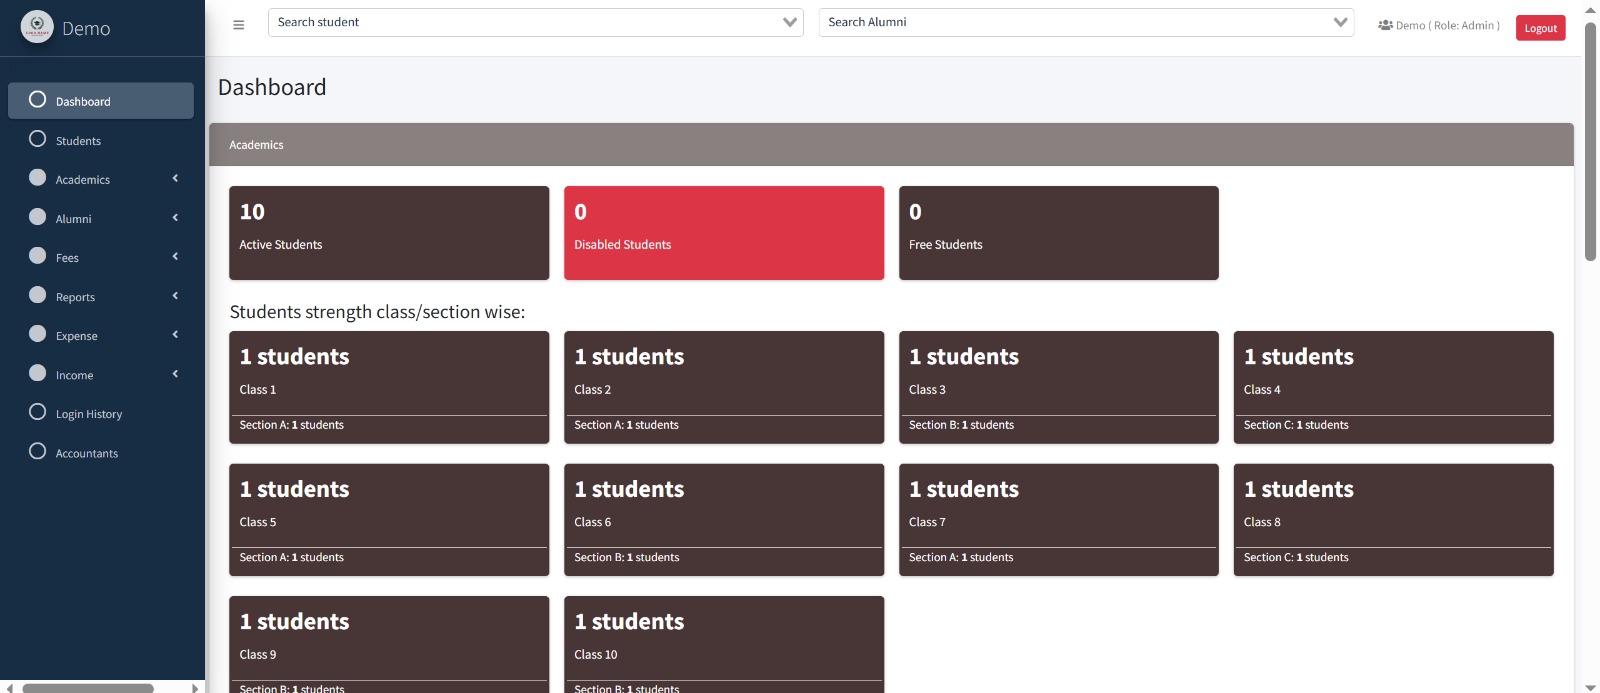Click the sidebar horizontal scrollbar thumb
Screen dimensions: 1600x693
pos(88,688)
